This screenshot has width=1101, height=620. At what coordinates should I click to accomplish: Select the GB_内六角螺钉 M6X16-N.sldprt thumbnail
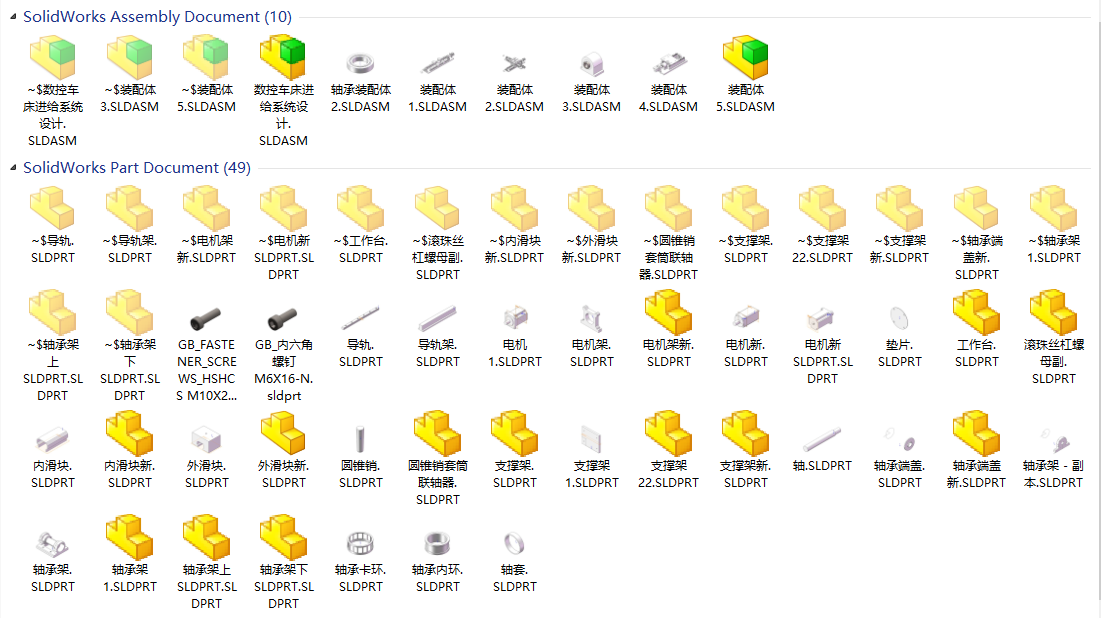283,319
